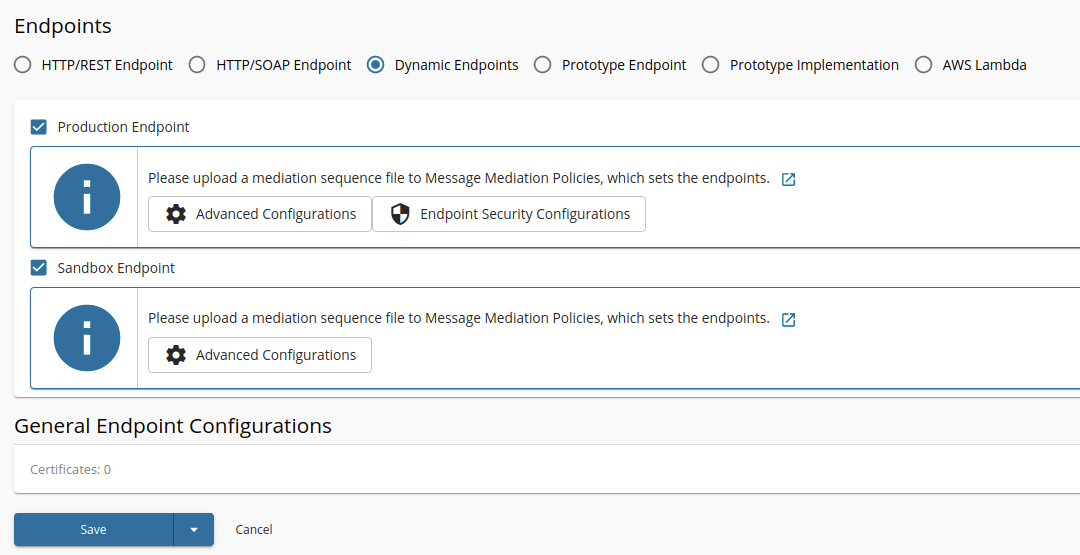
Task: Click the Save button
Action: point(94,530)
